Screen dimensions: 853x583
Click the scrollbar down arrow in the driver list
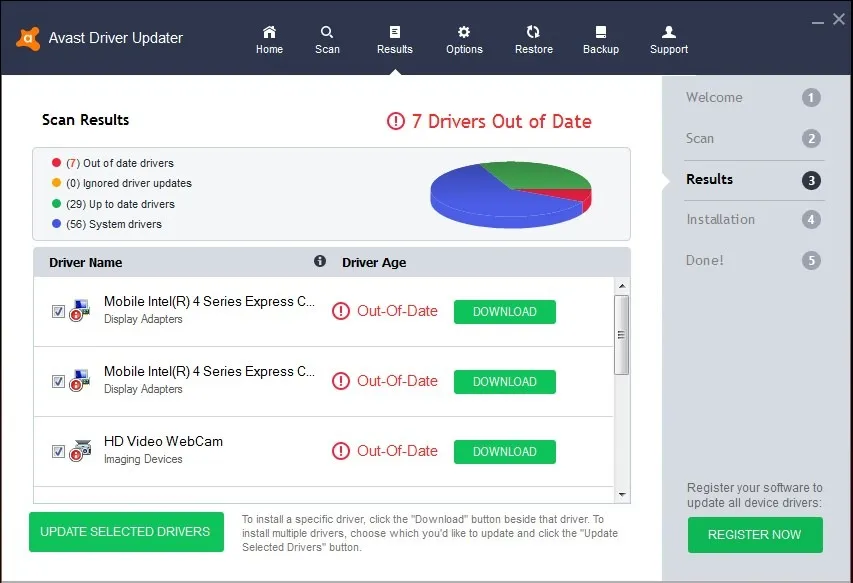tap(622, 495)
